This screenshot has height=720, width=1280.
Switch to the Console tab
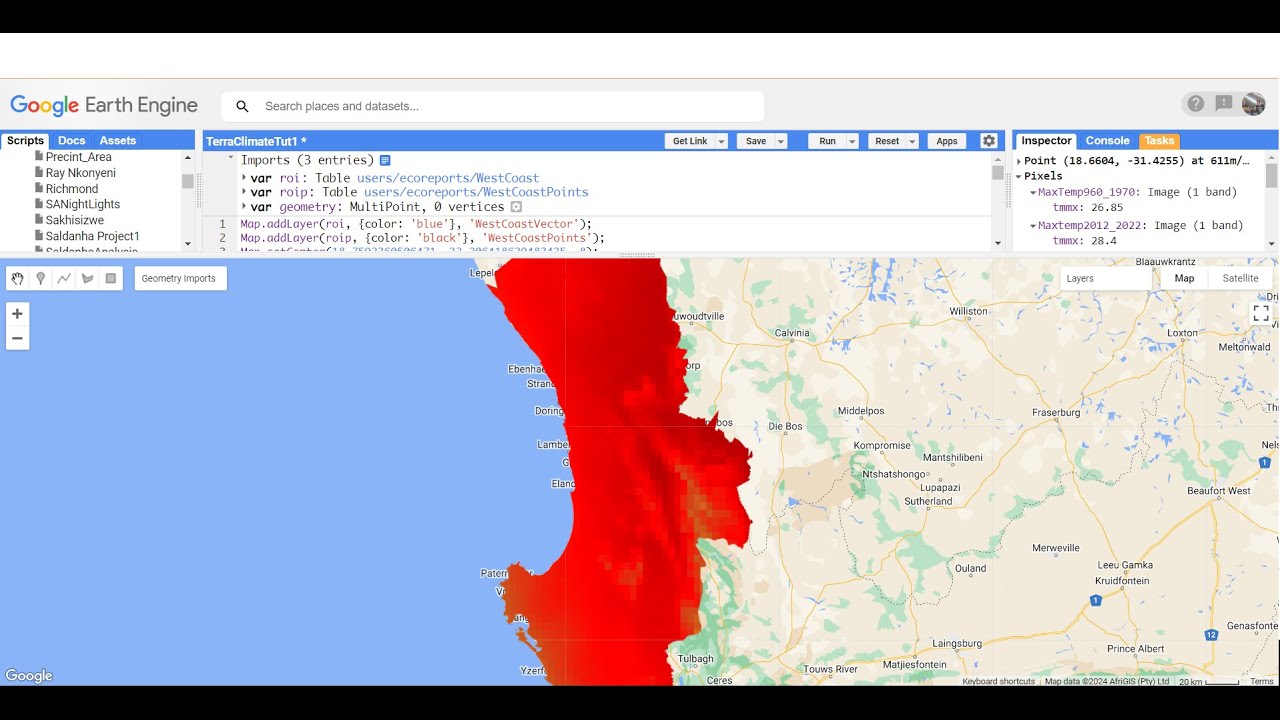[x=1108, y=141]
